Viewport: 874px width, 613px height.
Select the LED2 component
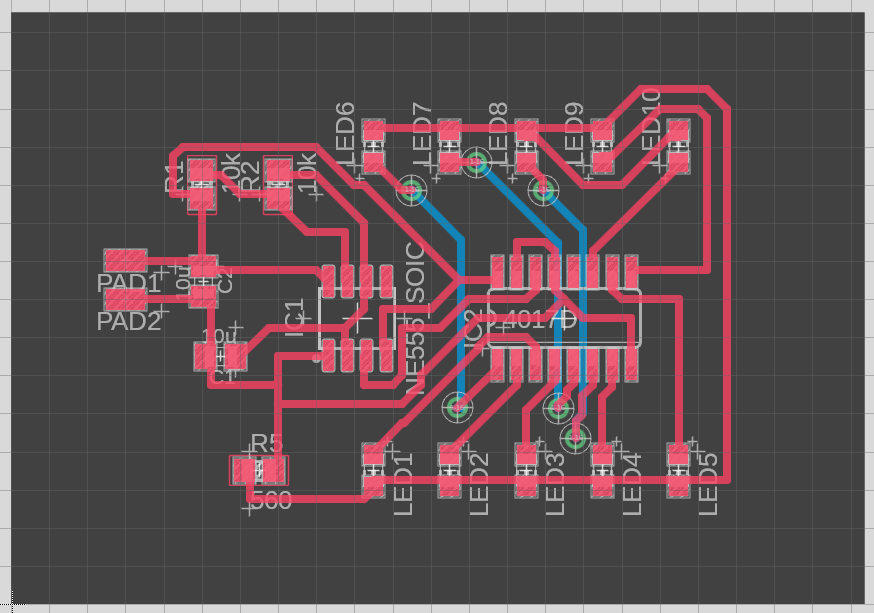point(449,471)
